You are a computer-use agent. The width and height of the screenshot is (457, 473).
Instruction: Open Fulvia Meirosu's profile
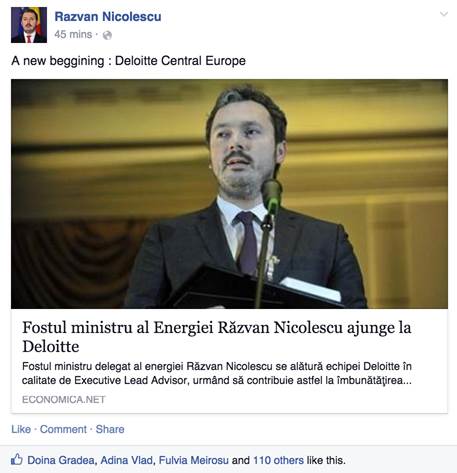click(x=194, y=460)
